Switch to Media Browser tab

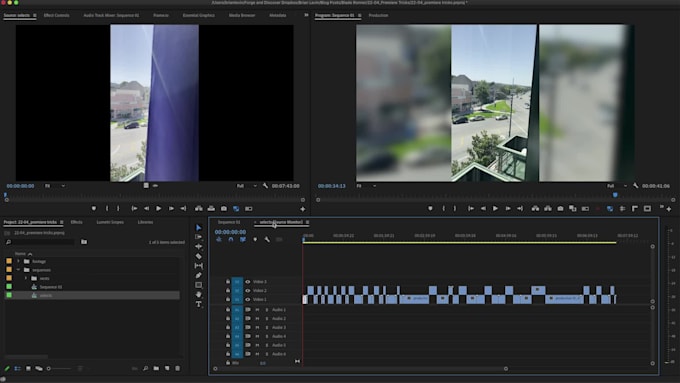coord(242,15)
